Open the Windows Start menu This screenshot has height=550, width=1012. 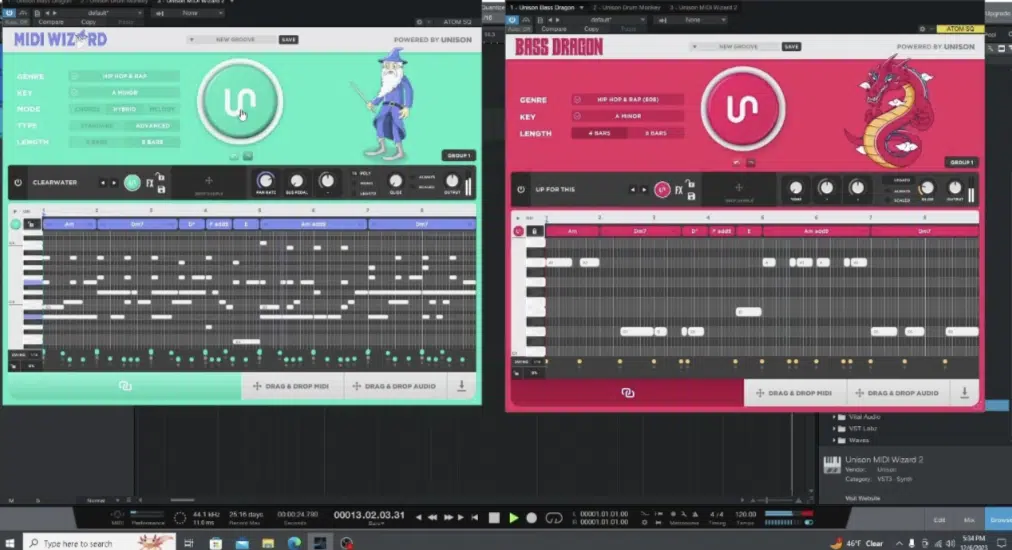pos(10,543)
